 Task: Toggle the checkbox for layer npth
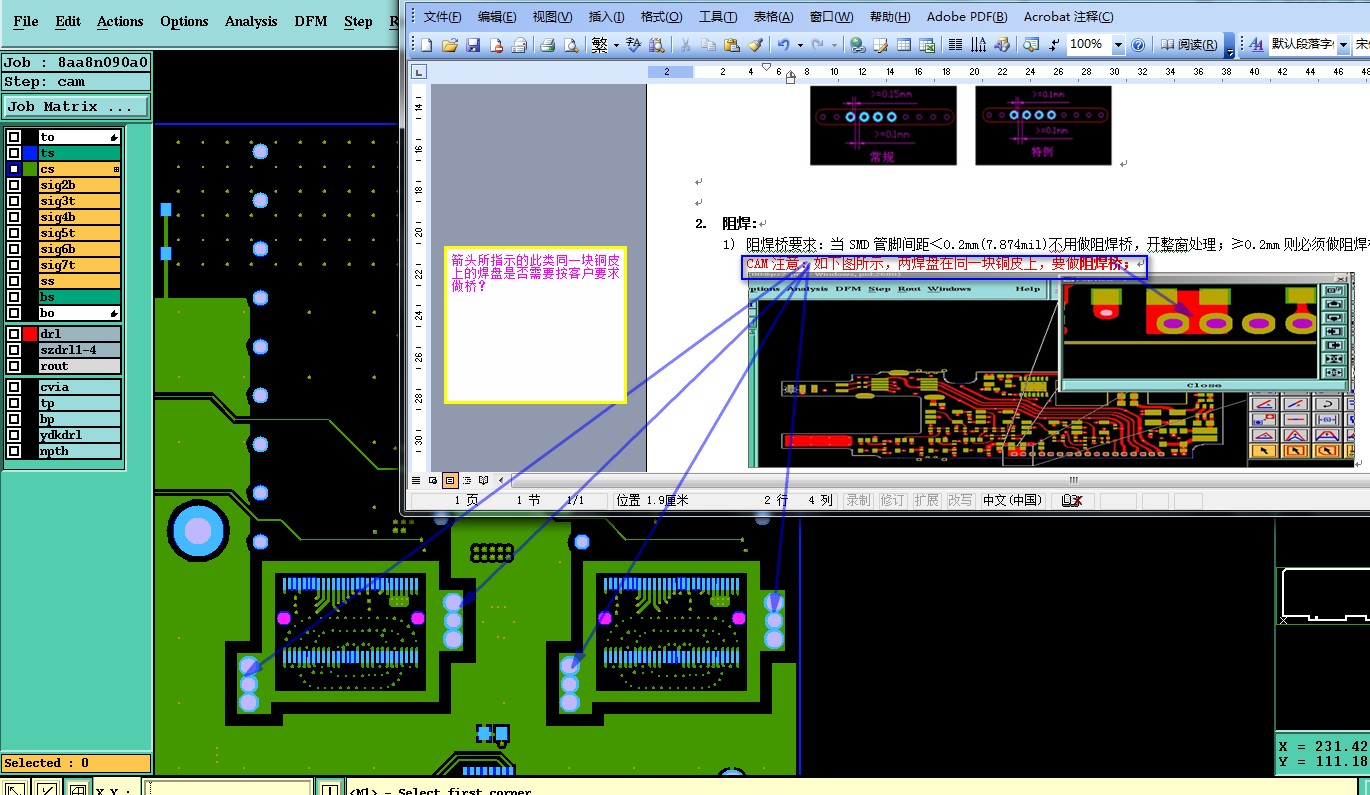14,451
